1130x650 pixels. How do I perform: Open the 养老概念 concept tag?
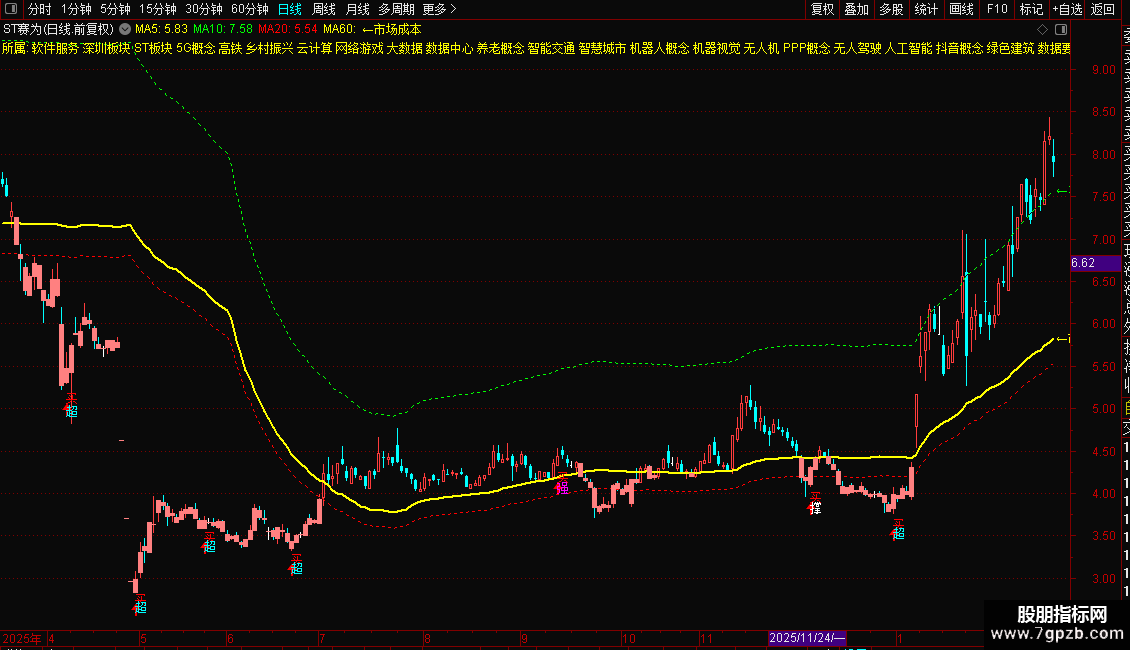(500, 48)
